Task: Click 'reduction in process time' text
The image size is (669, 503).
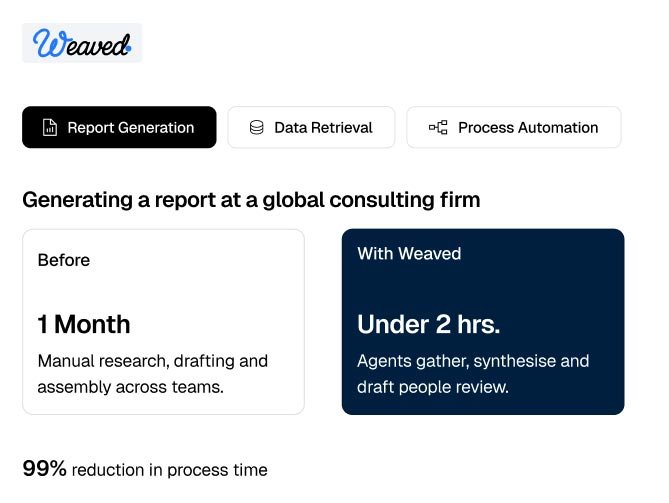Action: pos(170,470)
